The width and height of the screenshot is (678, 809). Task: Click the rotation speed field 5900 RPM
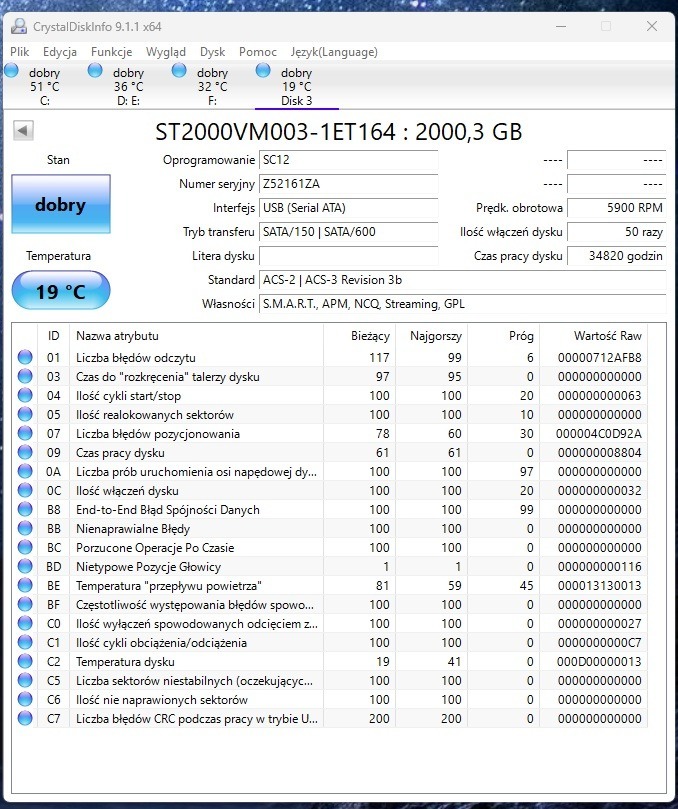point(617,208)
